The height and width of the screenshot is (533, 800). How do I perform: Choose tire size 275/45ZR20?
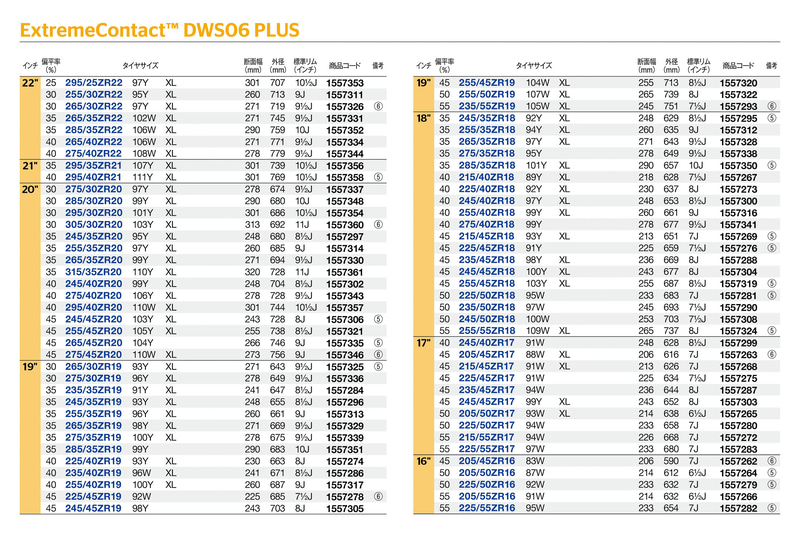point(94,354)
